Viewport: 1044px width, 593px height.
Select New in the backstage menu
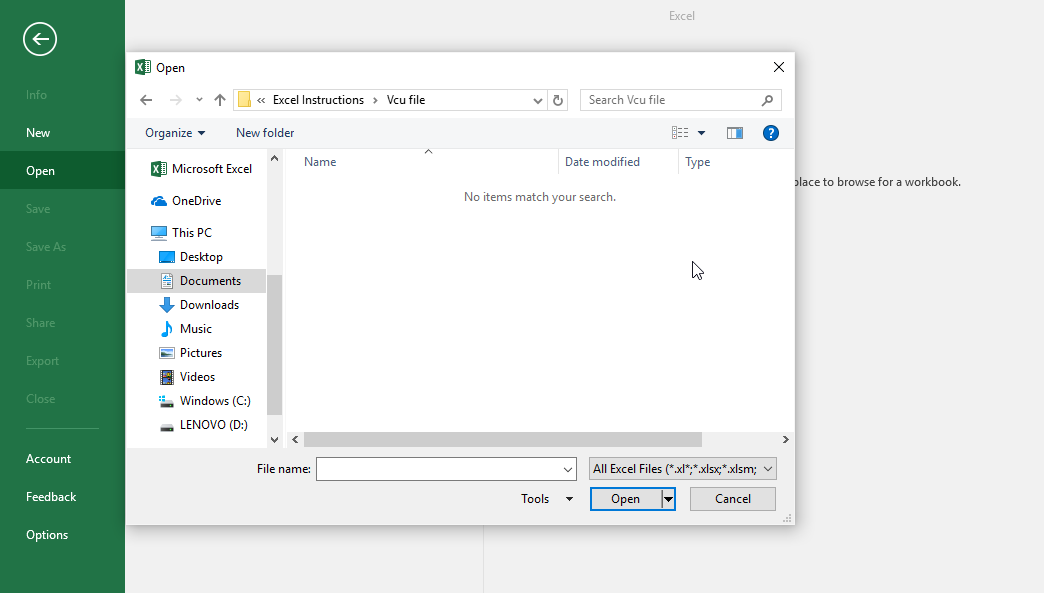[38, 133]
